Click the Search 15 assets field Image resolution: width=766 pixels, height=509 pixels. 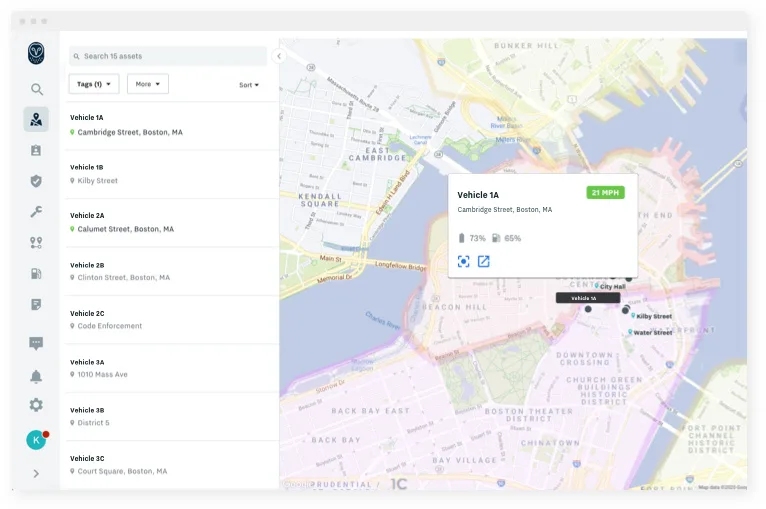tap(168, 56)
